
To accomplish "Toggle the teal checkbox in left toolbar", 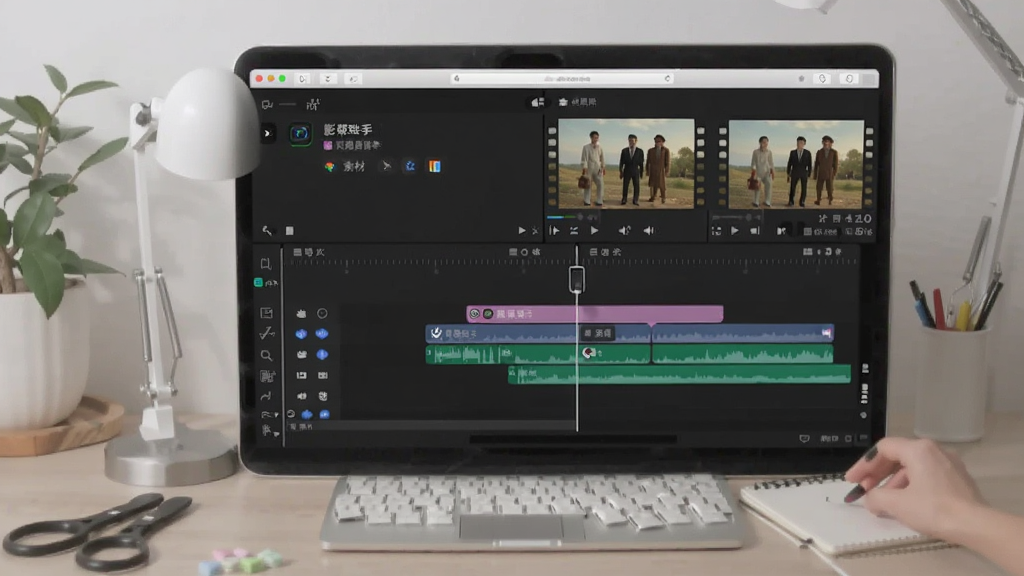I will pos(258,282).
